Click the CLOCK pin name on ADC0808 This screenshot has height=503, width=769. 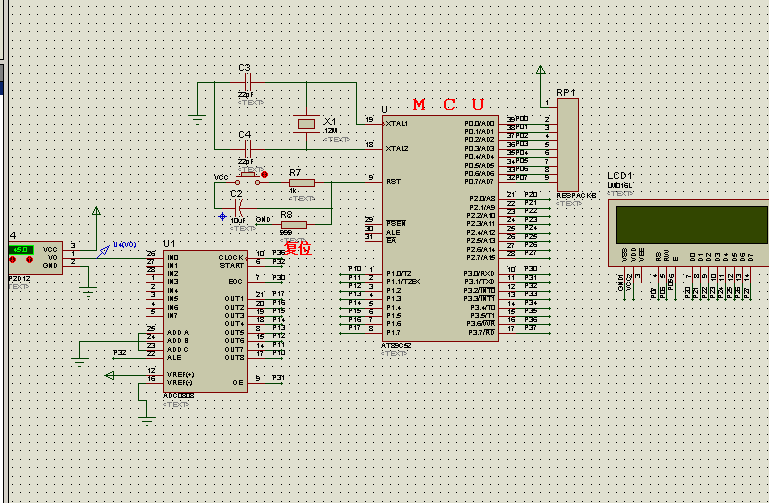[x=231, y=257]
